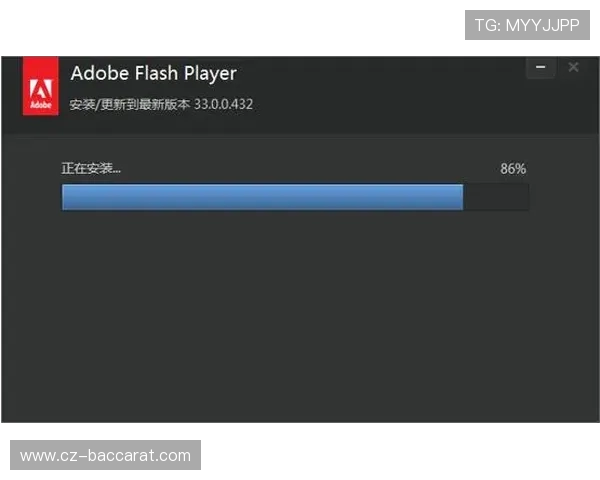Click the word Flash in the title
The image size is (600, 480).
pyautogui.click(x=152, y=73)
